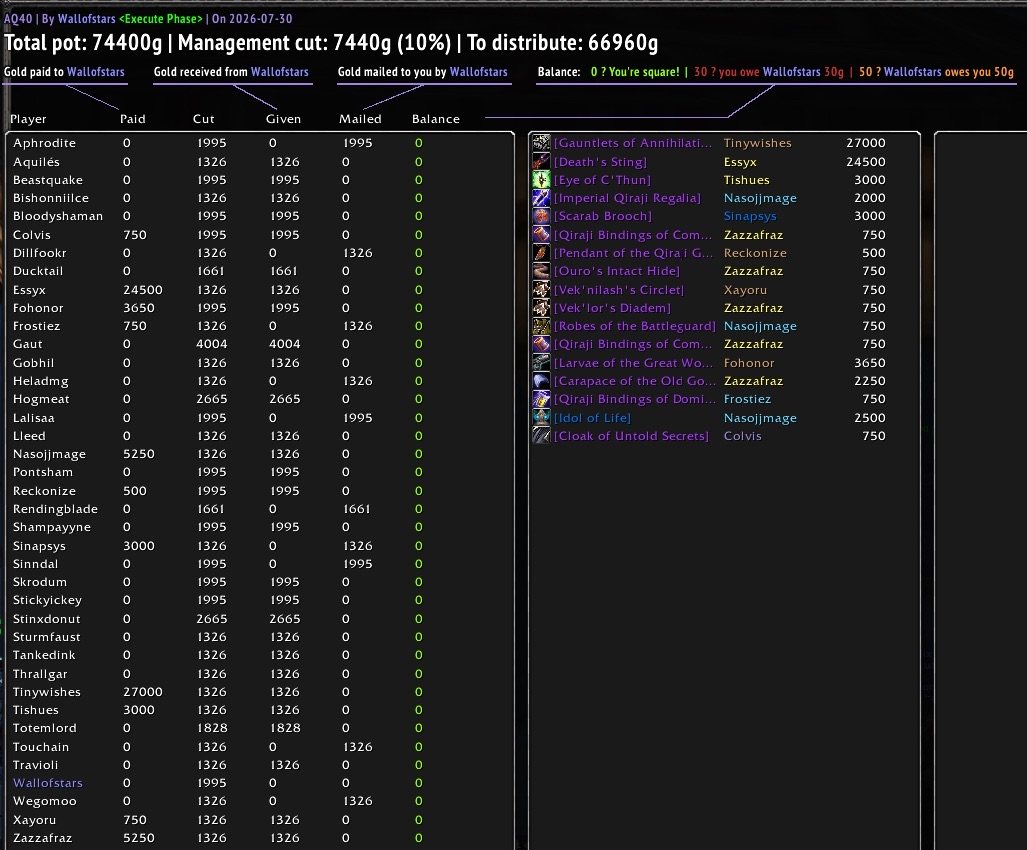Open the [Gauntlets of Annihilati... item link
The width and height of the screenshot is (1027, 850).
tap(633, 143)
